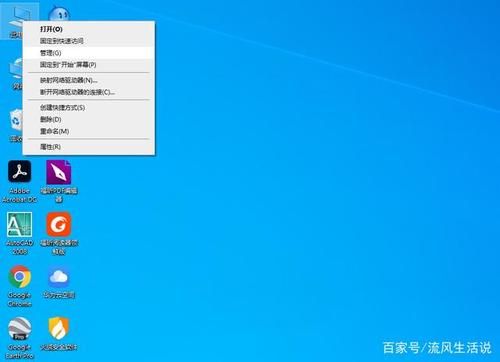This screenshot has height=362, width=500.
Task: Select 固定到快速访问 menu entry
Action: [88, 41]
